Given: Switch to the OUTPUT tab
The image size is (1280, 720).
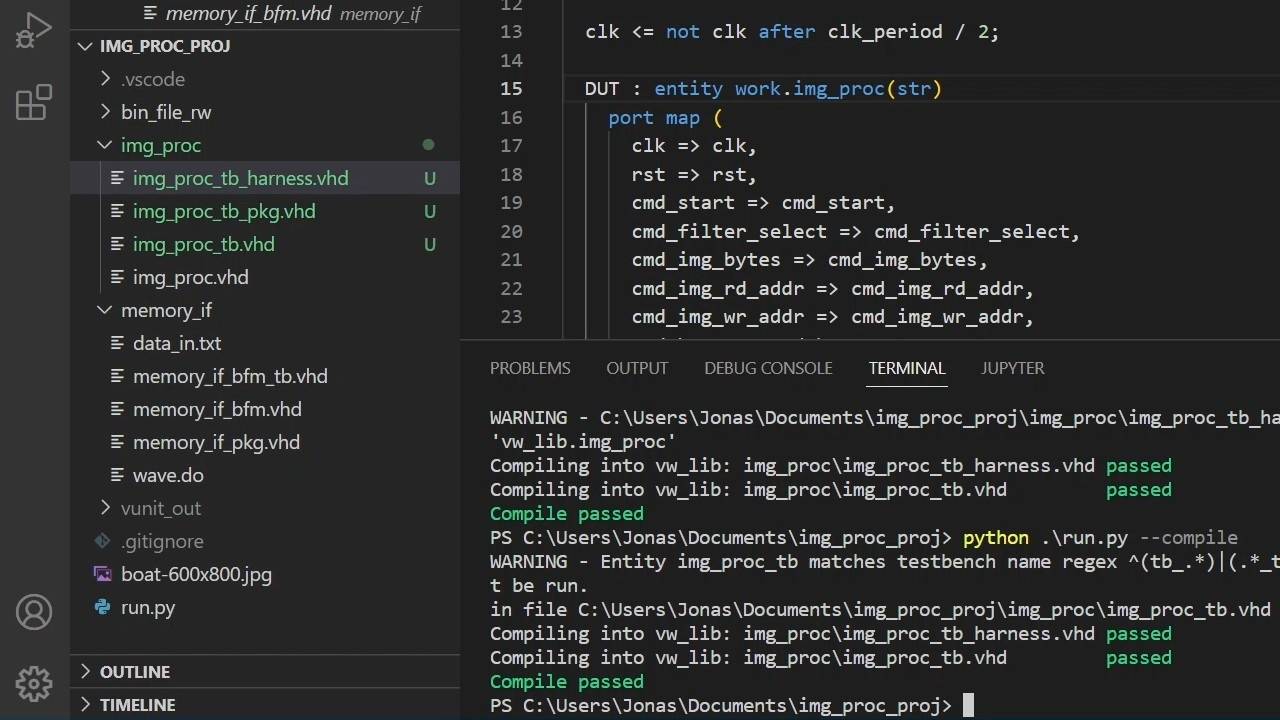Looking at the screenshot, I should (x=637, y=368).
